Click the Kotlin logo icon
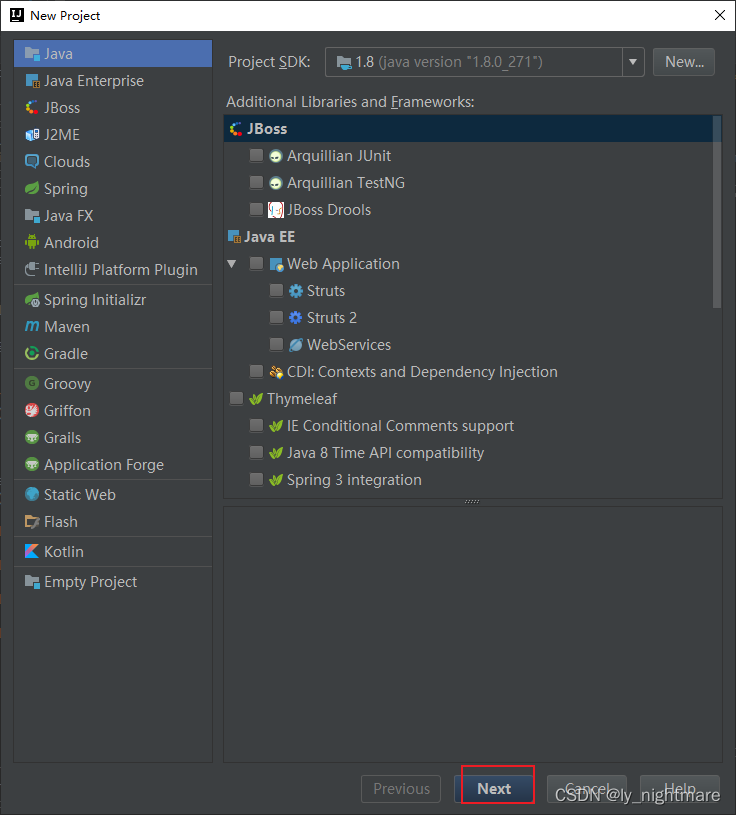736x815 pixels. 32,551
